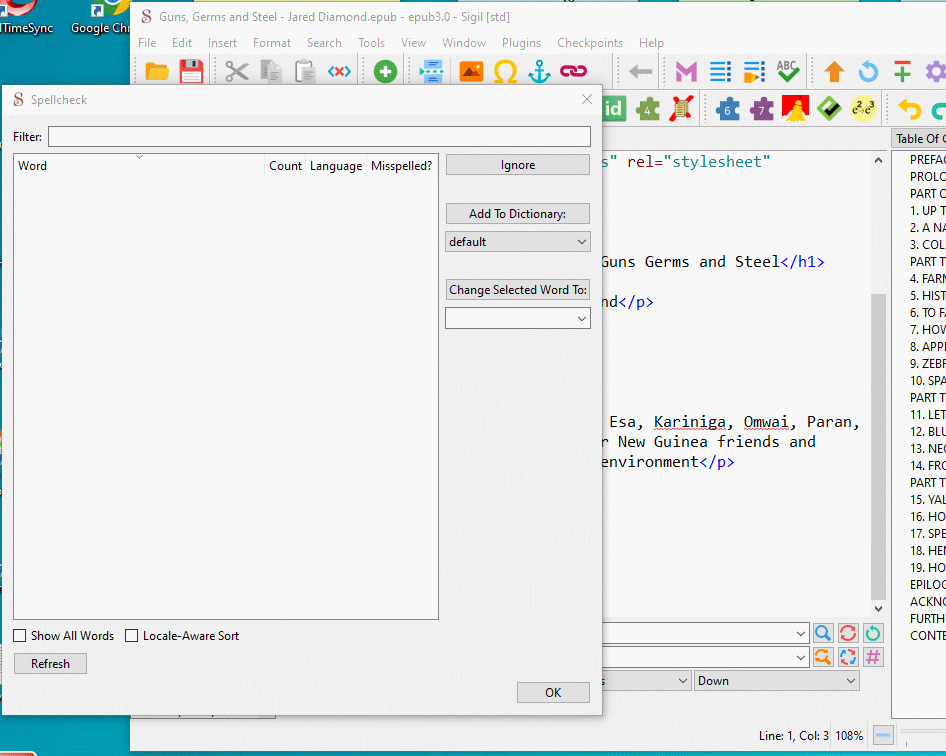Viewport: 946px width, 756px height.
Task: Open the Tools menu
Action: pos(371,43)
